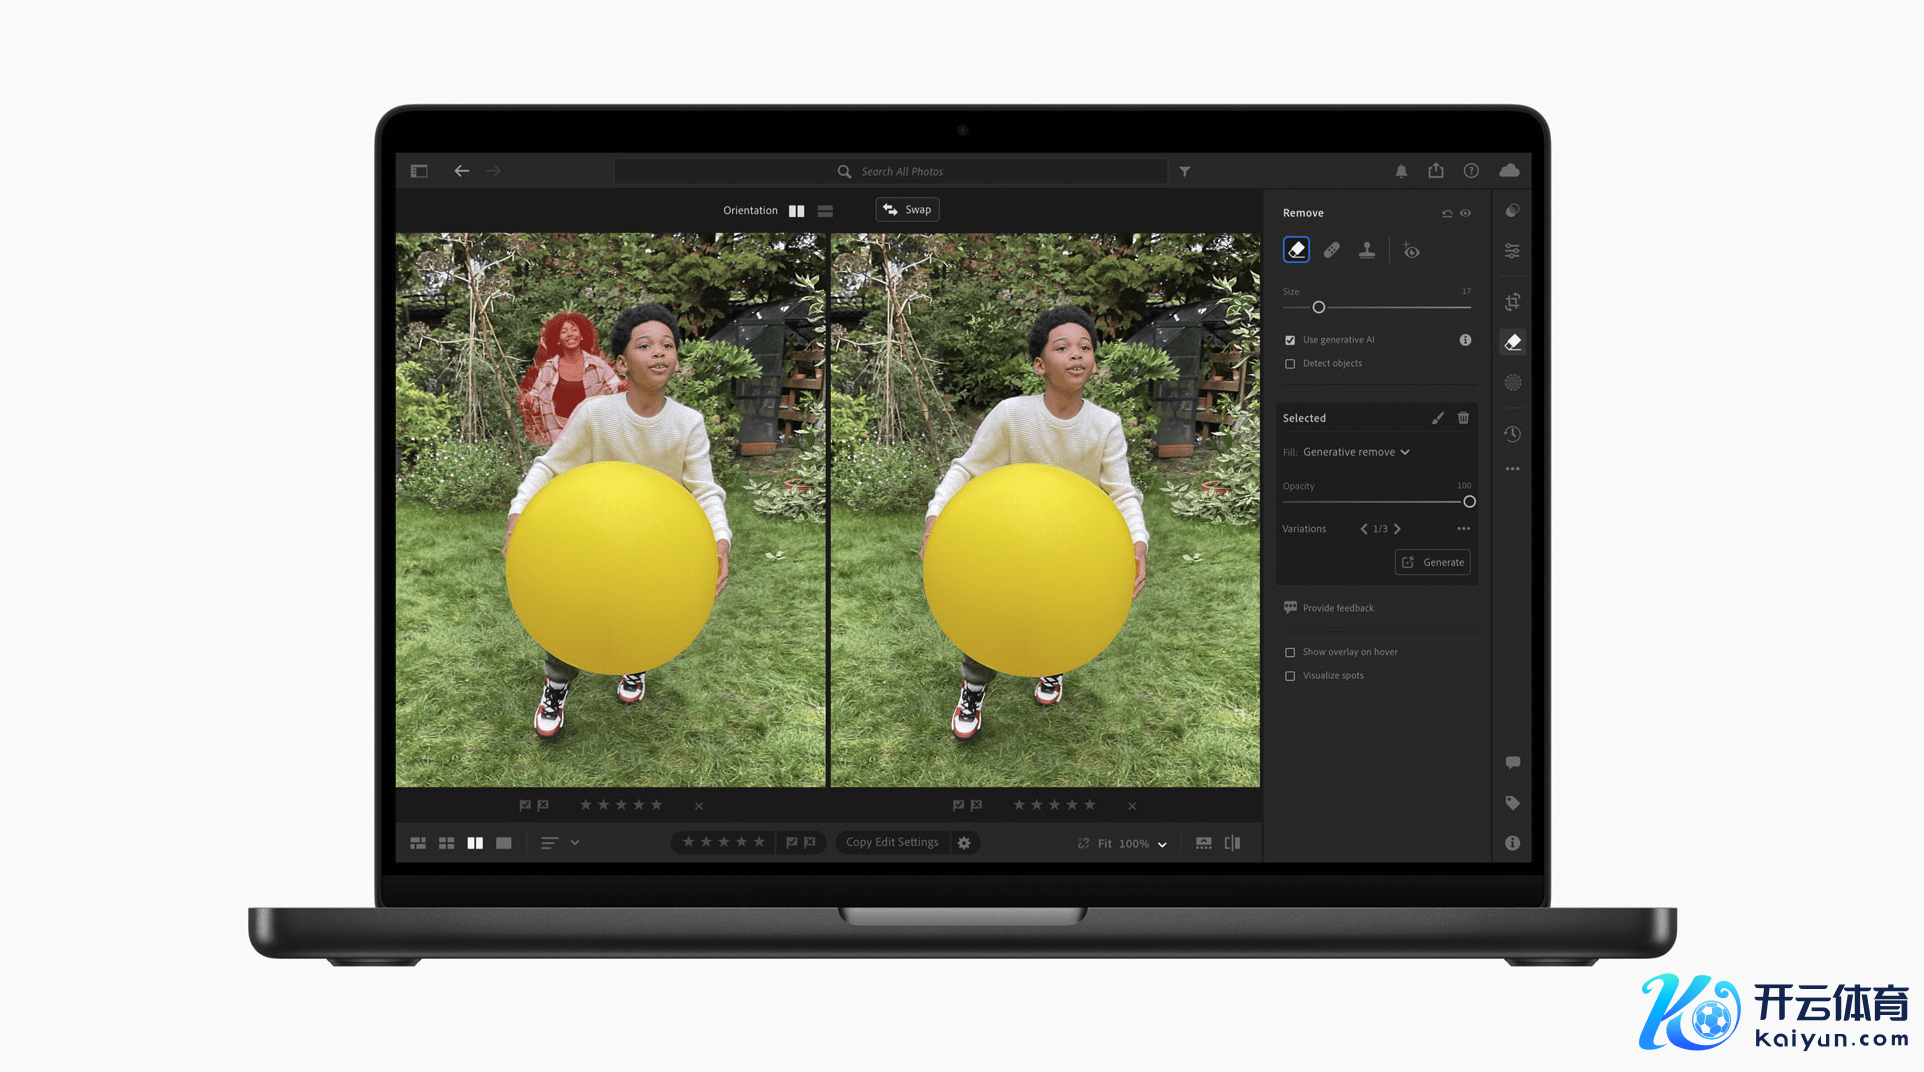Uncheck Use generative AI checkbox
Image resolution: width=1924 pixels, height=1072 pixels.
[1290, 340]
